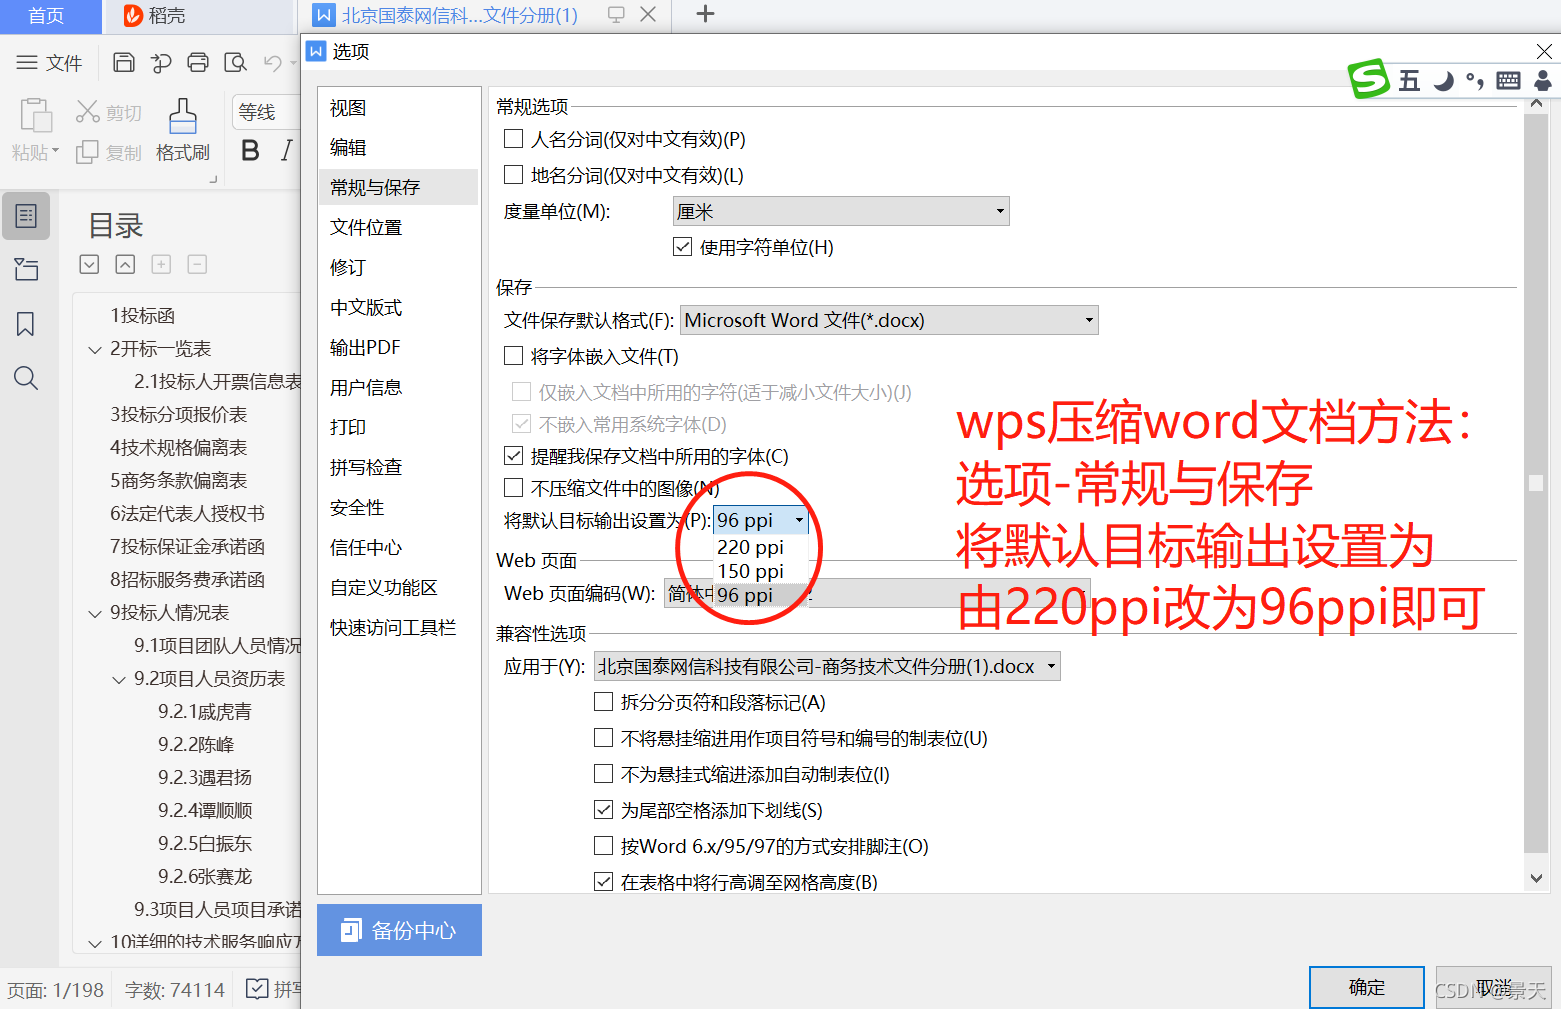Select the Format Painter brush icon
The image size is (1561, 1009).
tap(183, 115)
